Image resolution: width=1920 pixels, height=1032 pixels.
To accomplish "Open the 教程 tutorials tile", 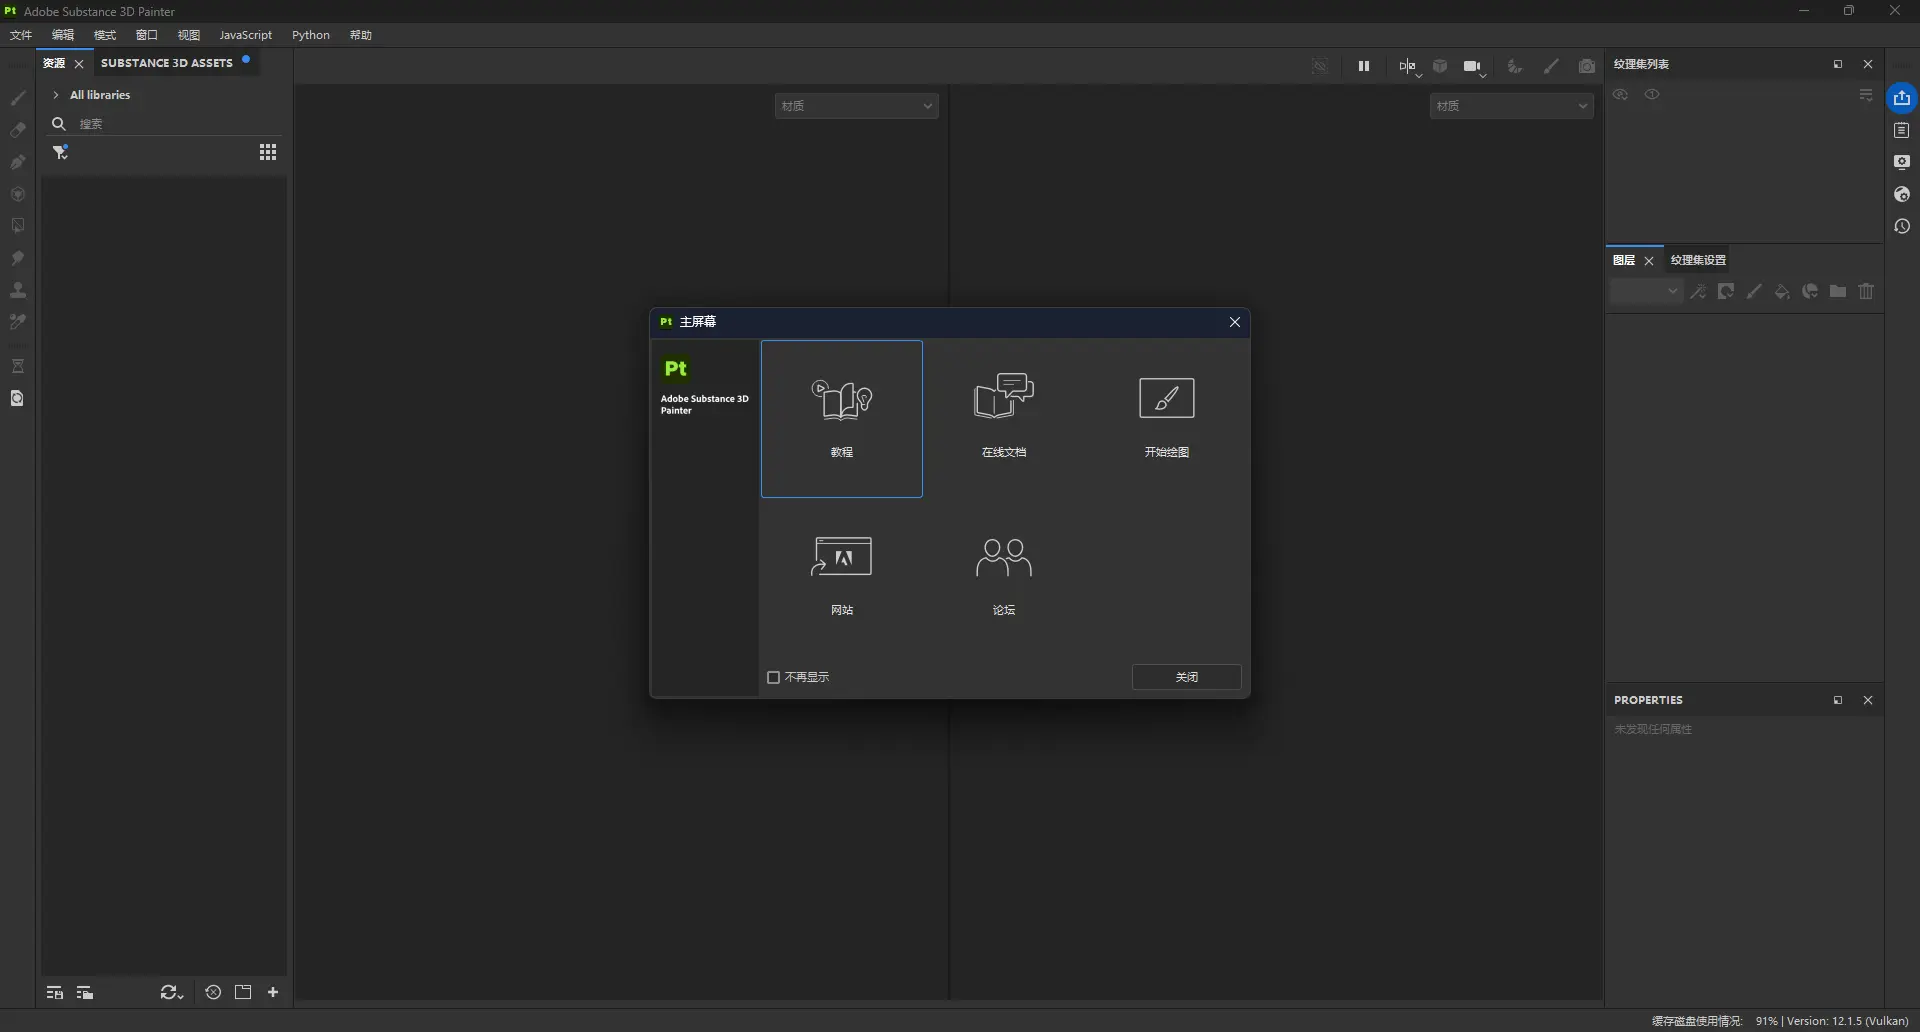I will click(841, 418).
